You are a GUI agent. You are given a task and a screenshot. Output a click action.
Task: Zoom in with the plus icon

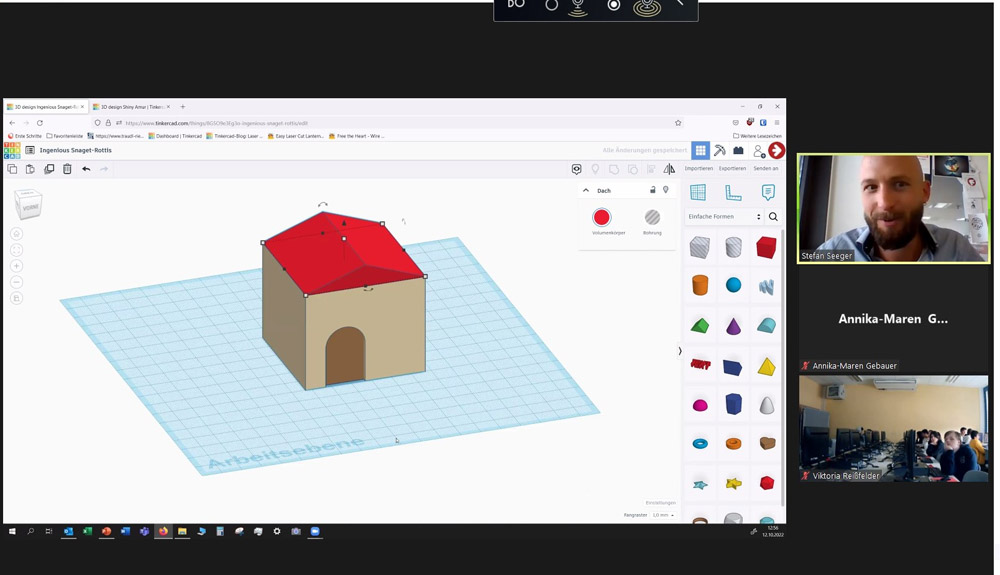click(x=17, y=266)
